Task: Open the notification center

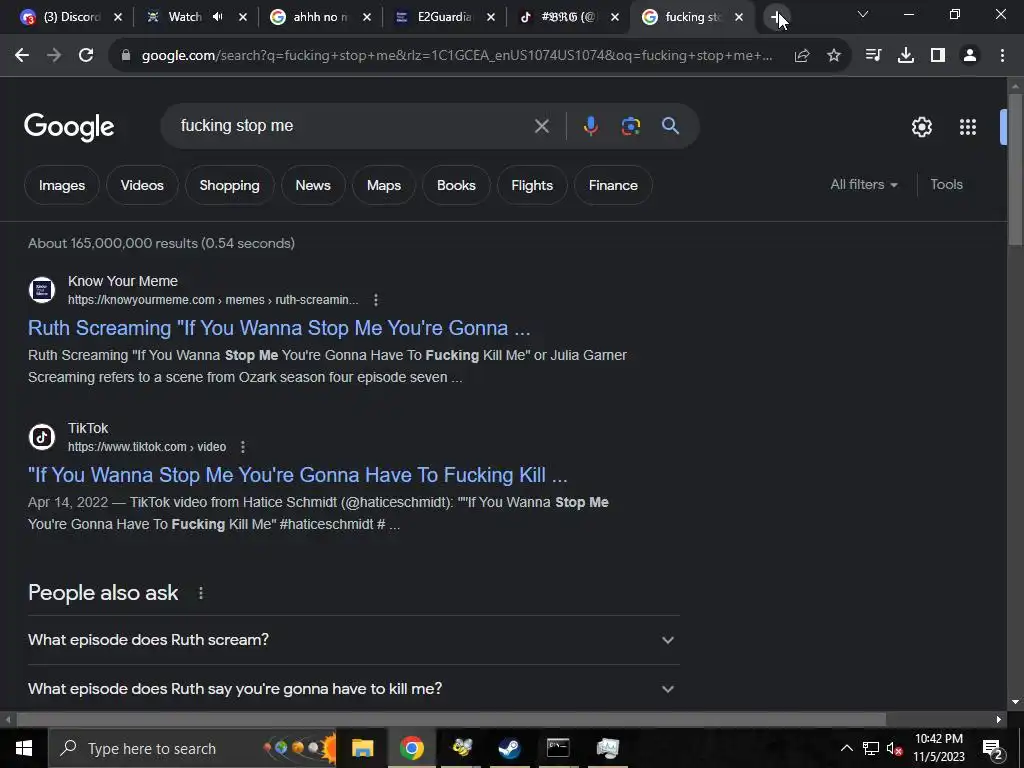Action: 993,748
